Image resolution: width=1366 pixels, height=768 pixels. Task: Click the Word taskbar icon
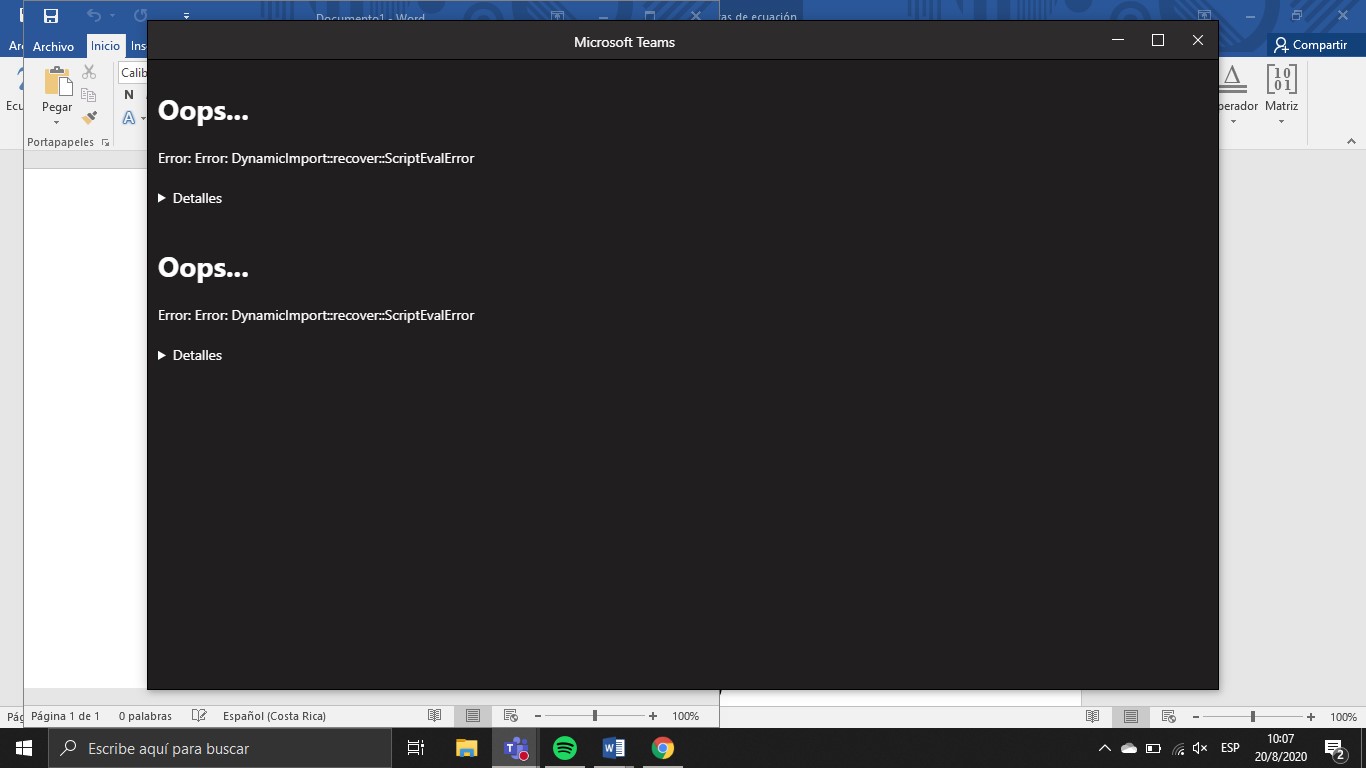coord(614,748)
